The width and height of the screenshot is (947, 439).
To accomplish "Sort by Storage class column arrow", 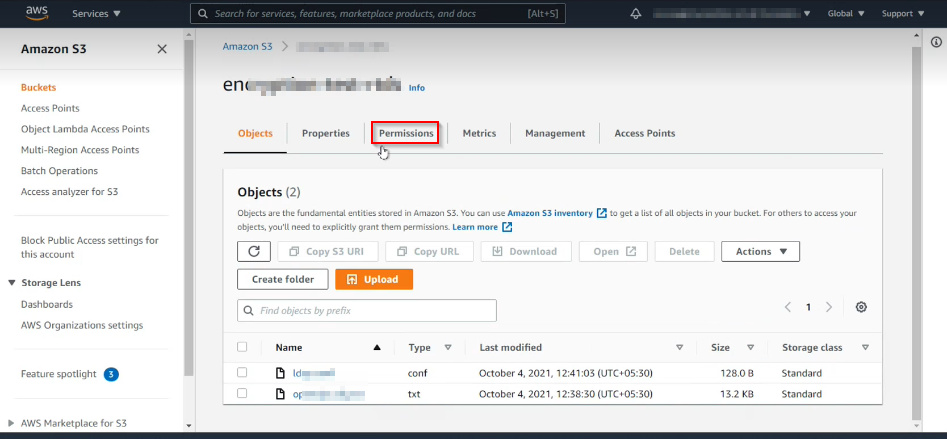I will [865, 347].
